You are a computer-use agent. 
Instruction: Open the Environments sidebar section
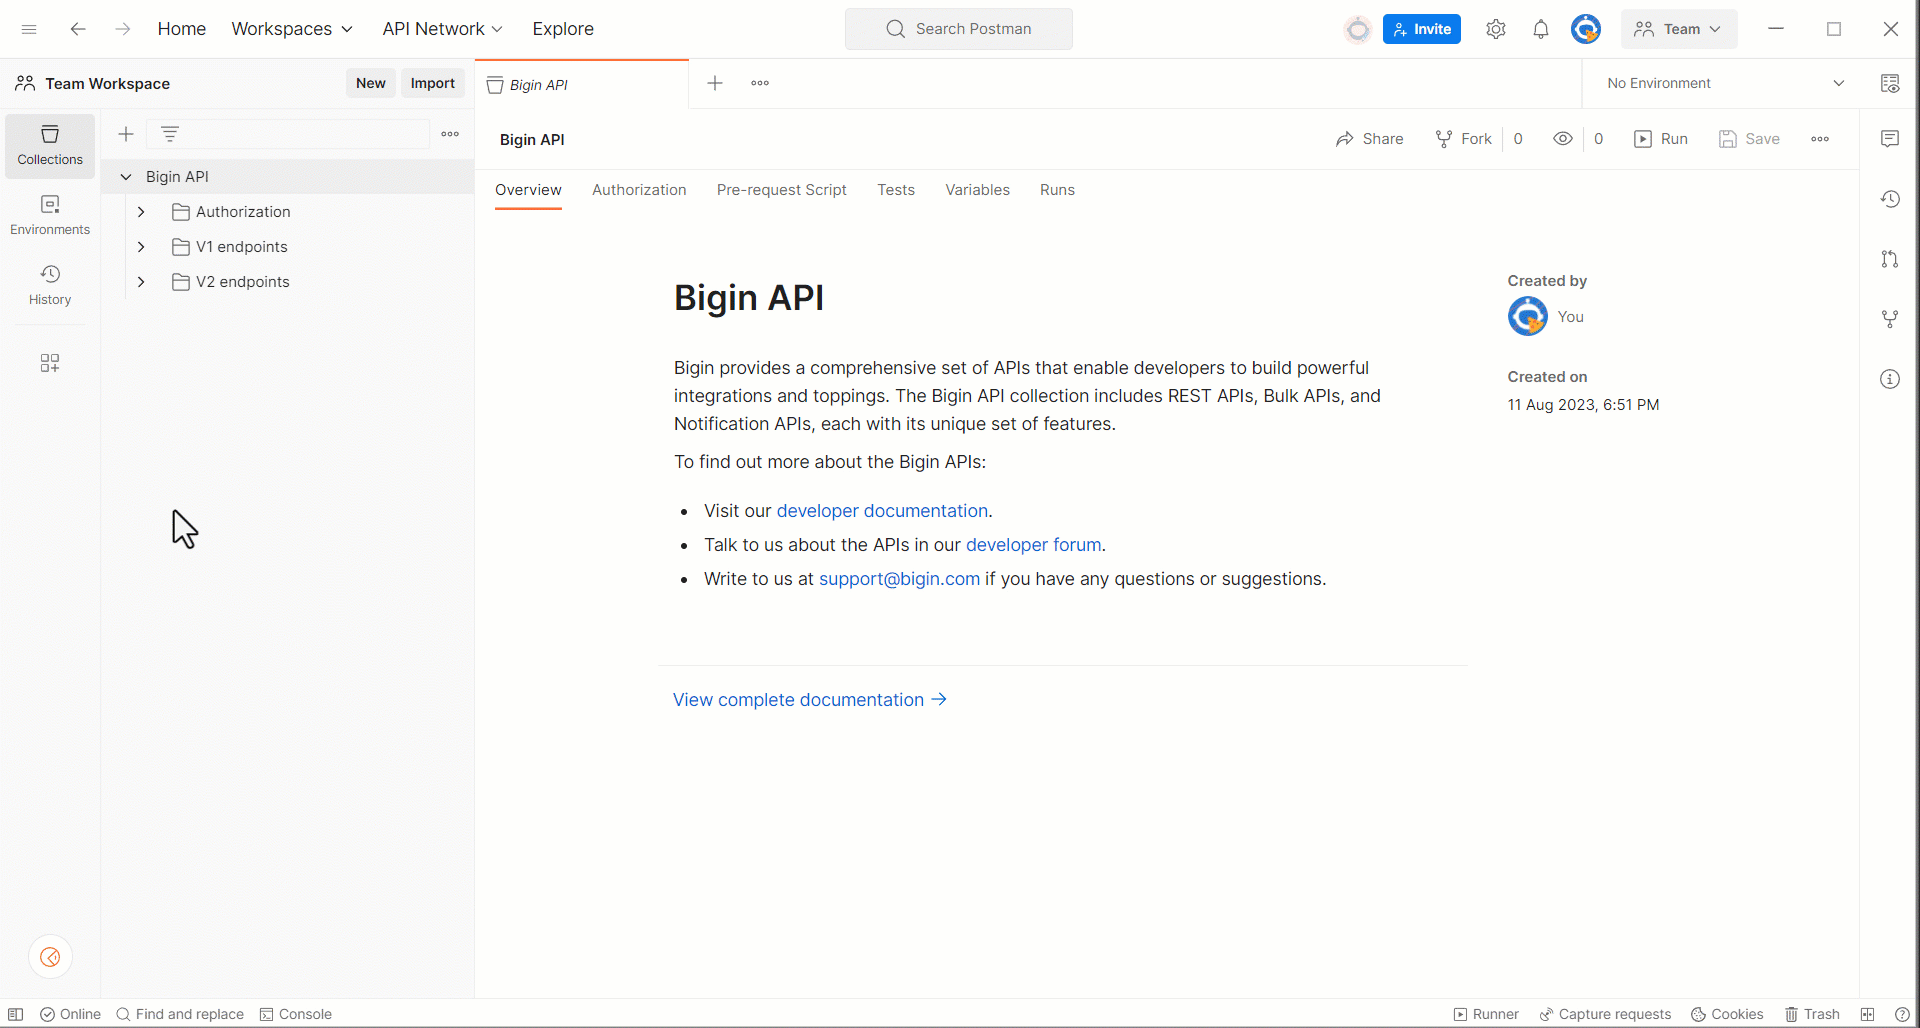coord(50,216)
